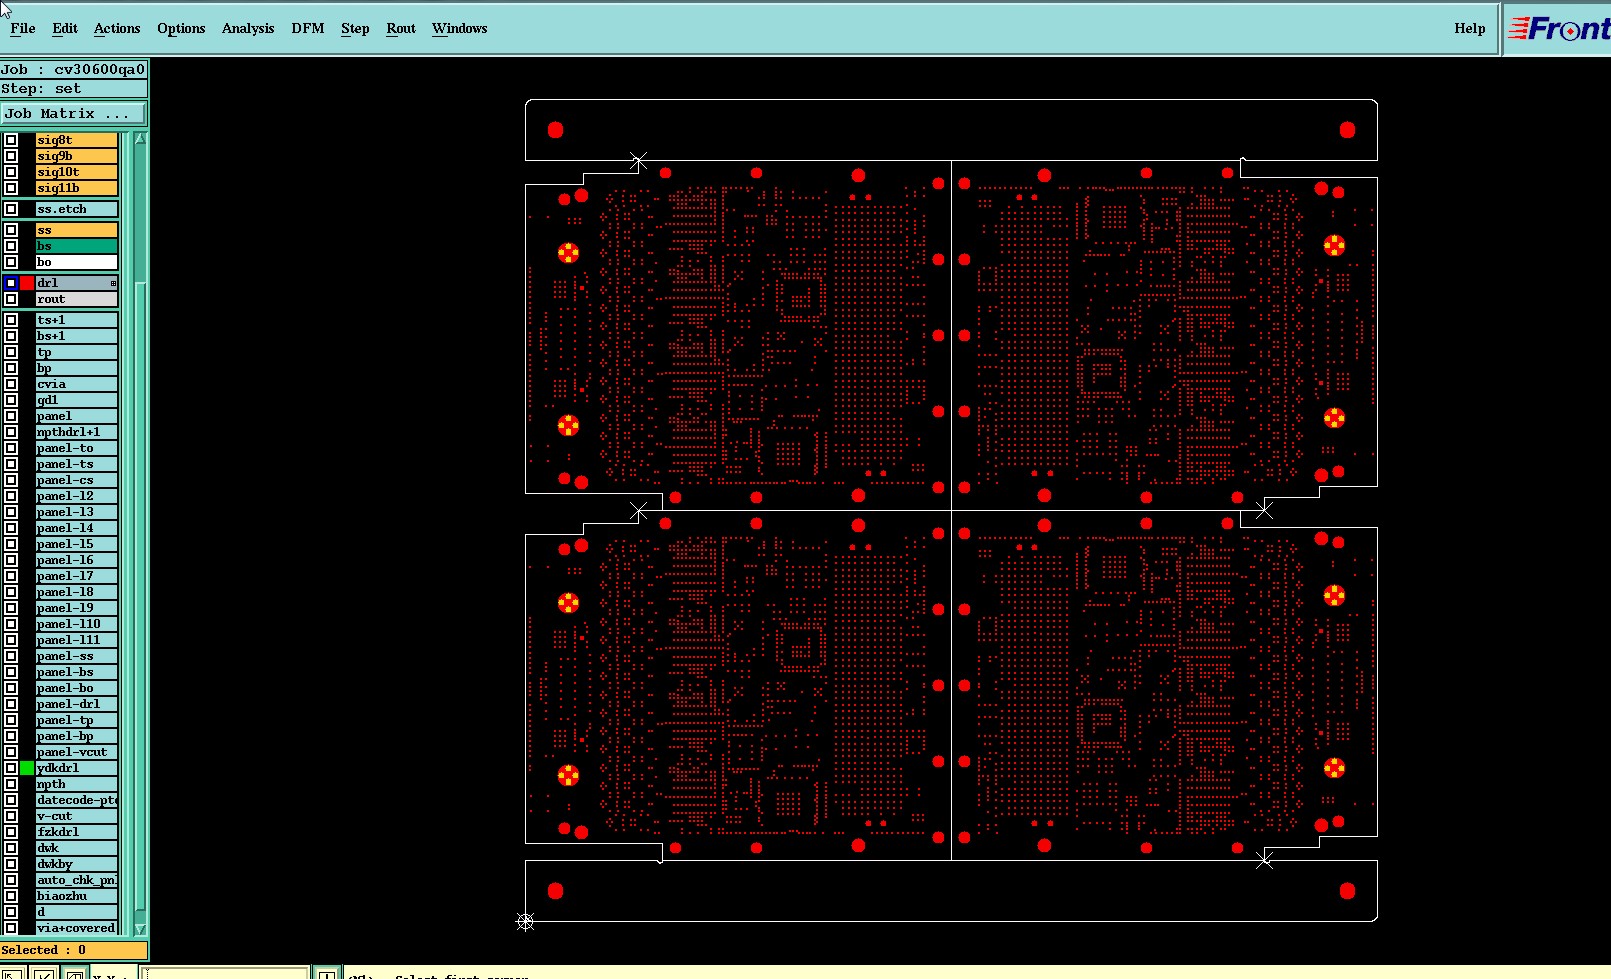Screen dimensions: 1611x979
Task: Click the Selected : 0 status label
Action: click(74, 950)
